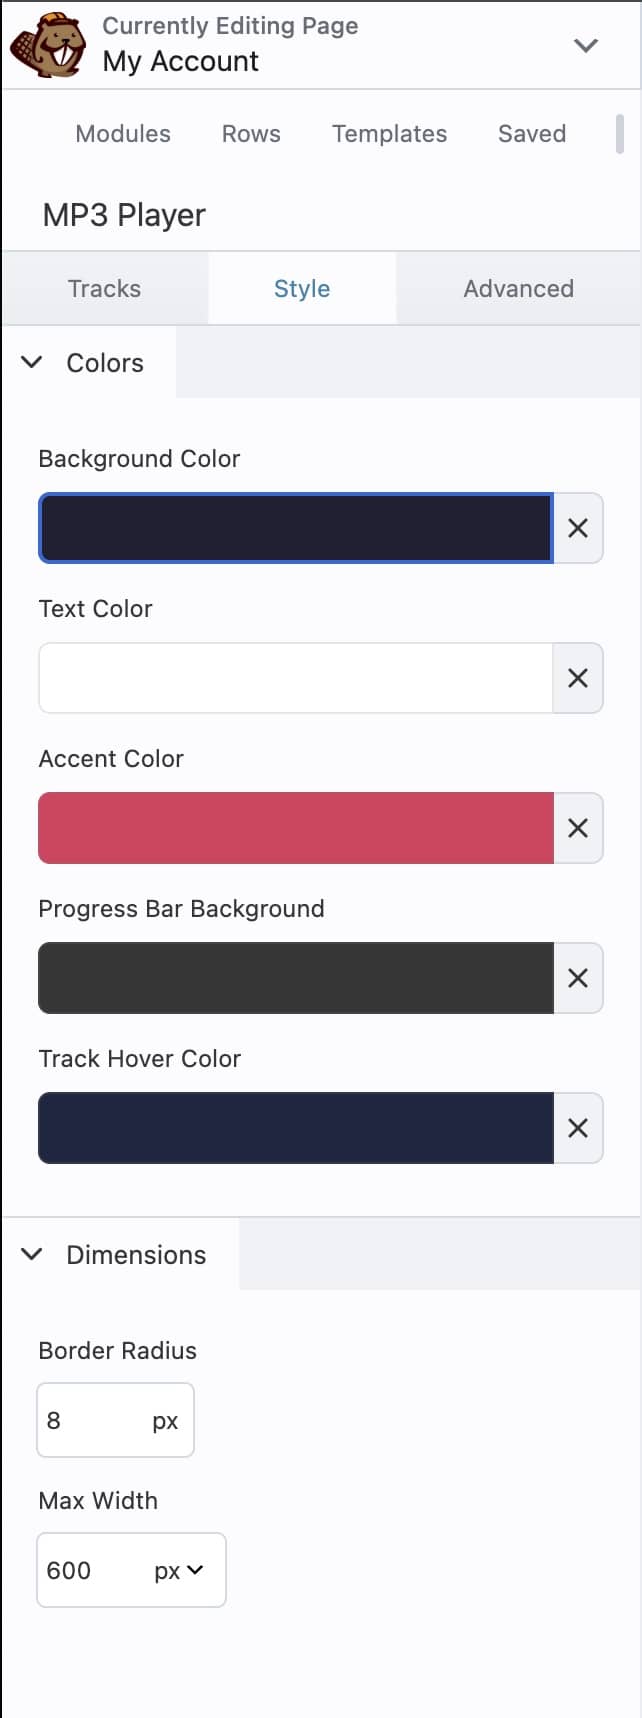Remove the Accent Color value
This screenshot has width=642, height=1718.
tap(578, 828)
